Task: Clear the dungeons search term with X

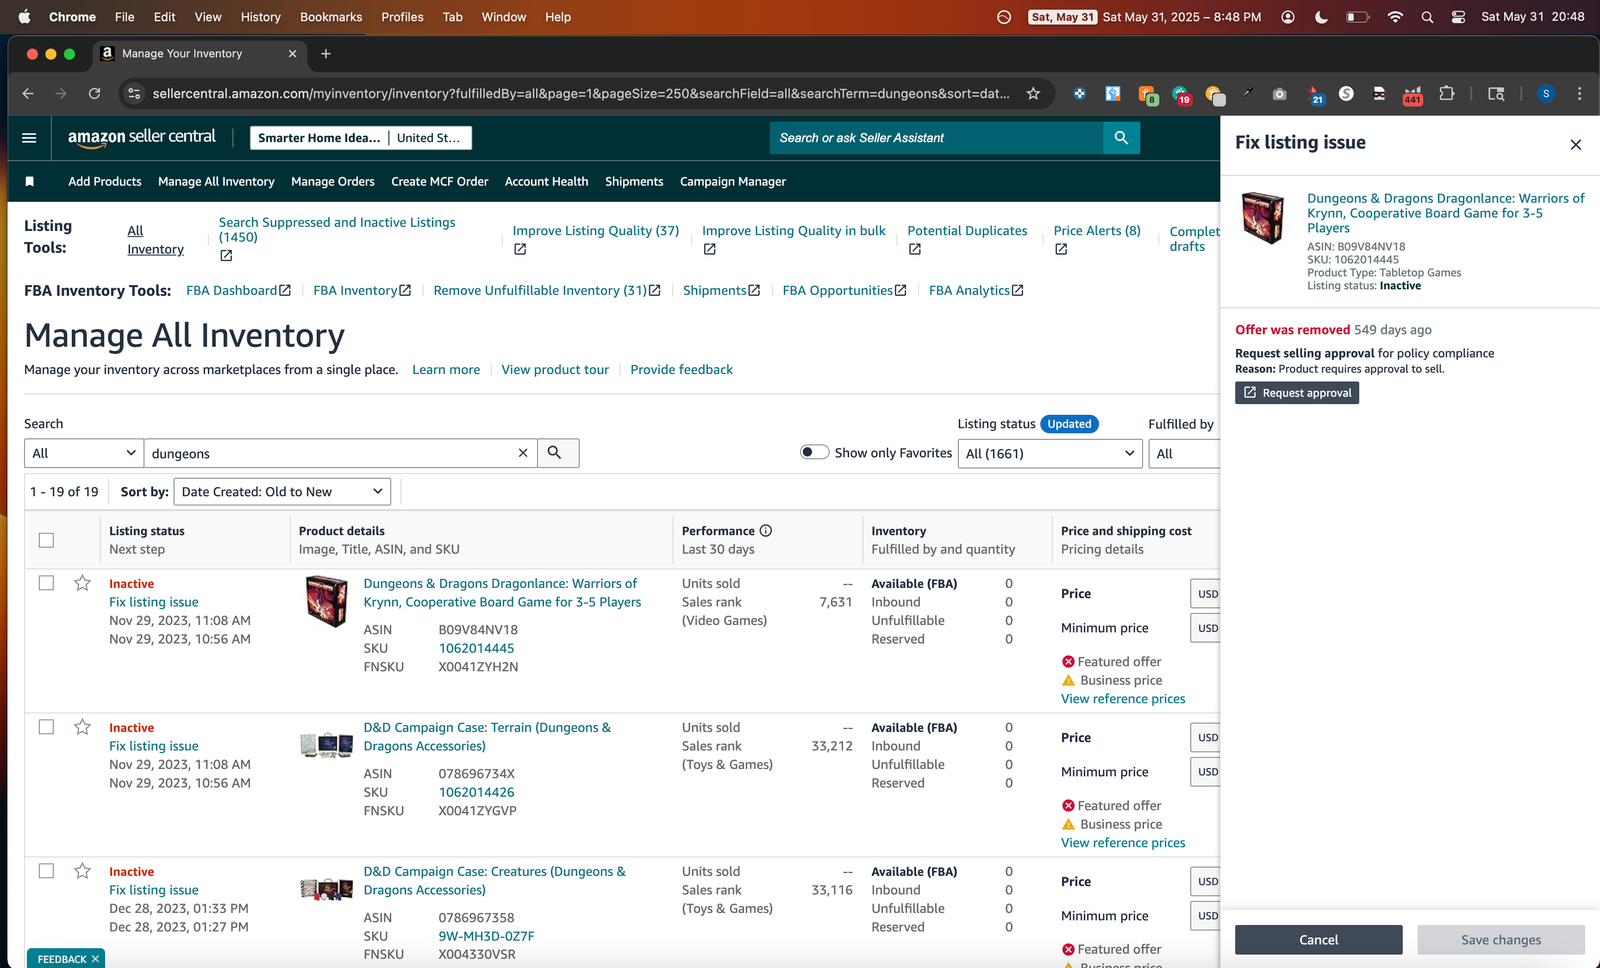Action: pos(522,453)
